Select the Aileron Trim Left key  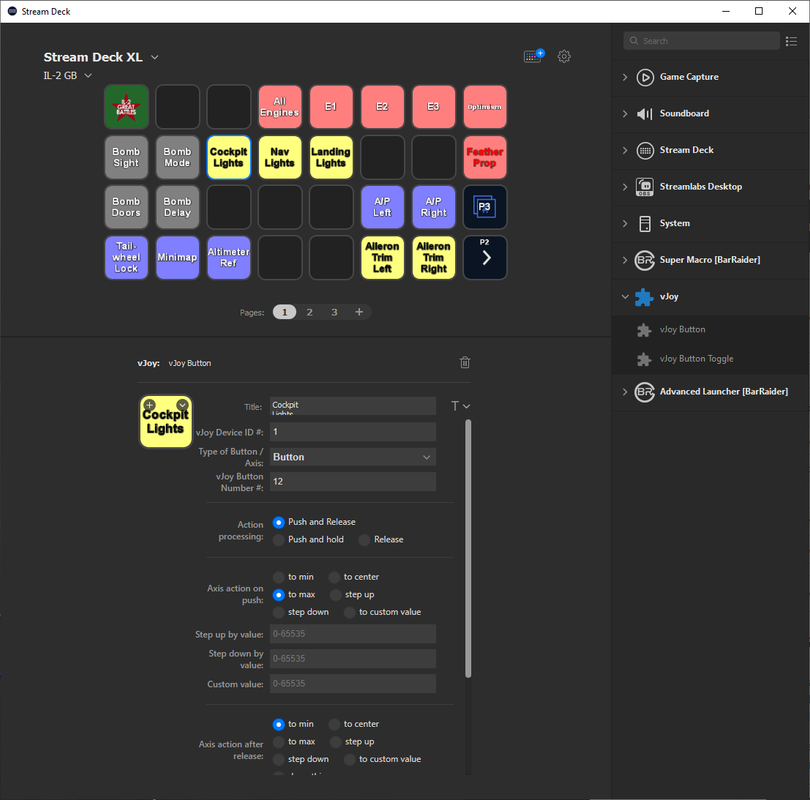click(382, 257)
